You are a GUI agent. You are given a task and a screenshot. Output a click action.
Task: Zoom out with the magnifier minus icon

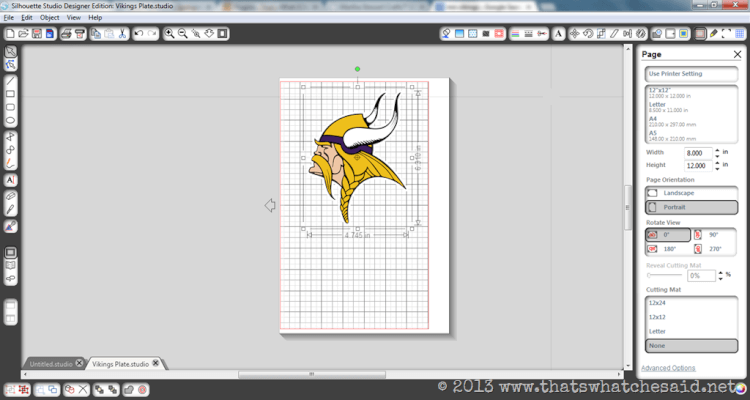[x=182, y=33]
